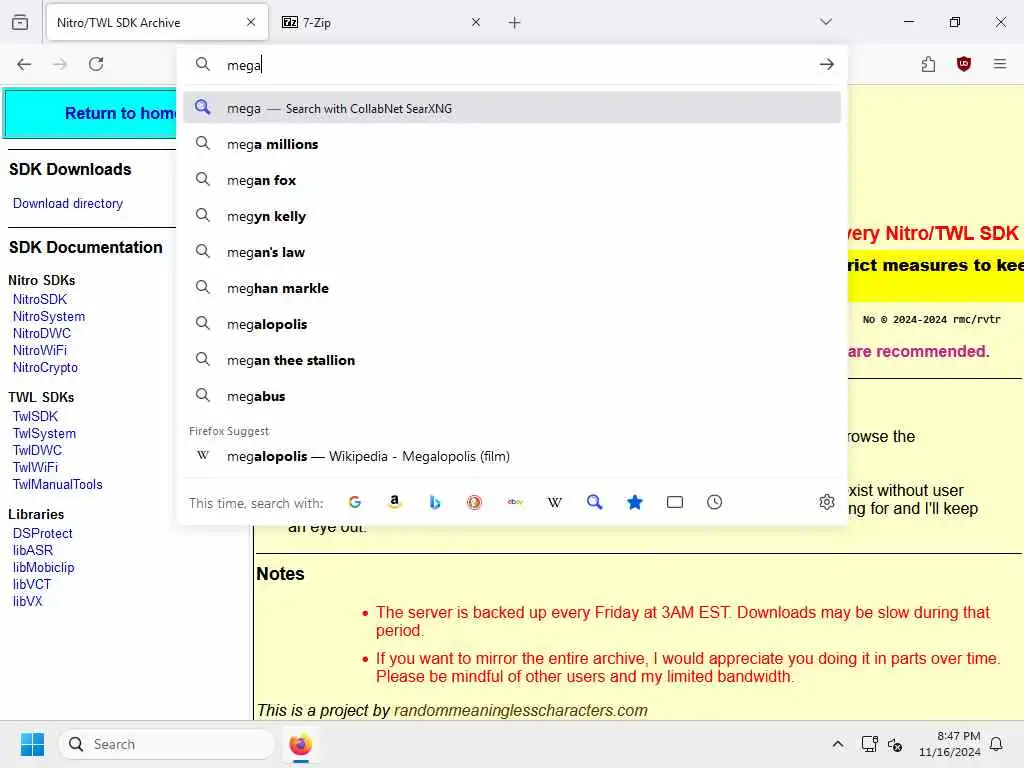Open the NitroCrypto documentation link
Viewport: 1024px width, 768px height.
[x=45, y=367]
